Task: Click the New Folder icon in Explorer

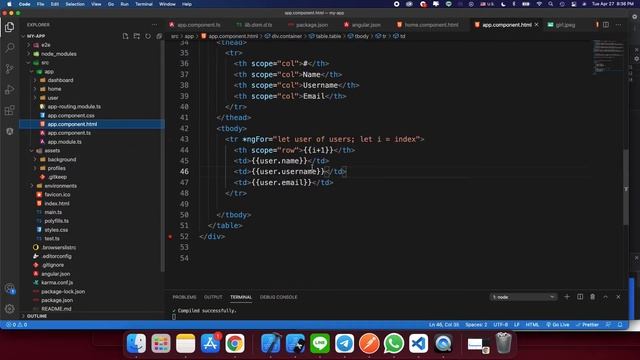Action: 136,36
